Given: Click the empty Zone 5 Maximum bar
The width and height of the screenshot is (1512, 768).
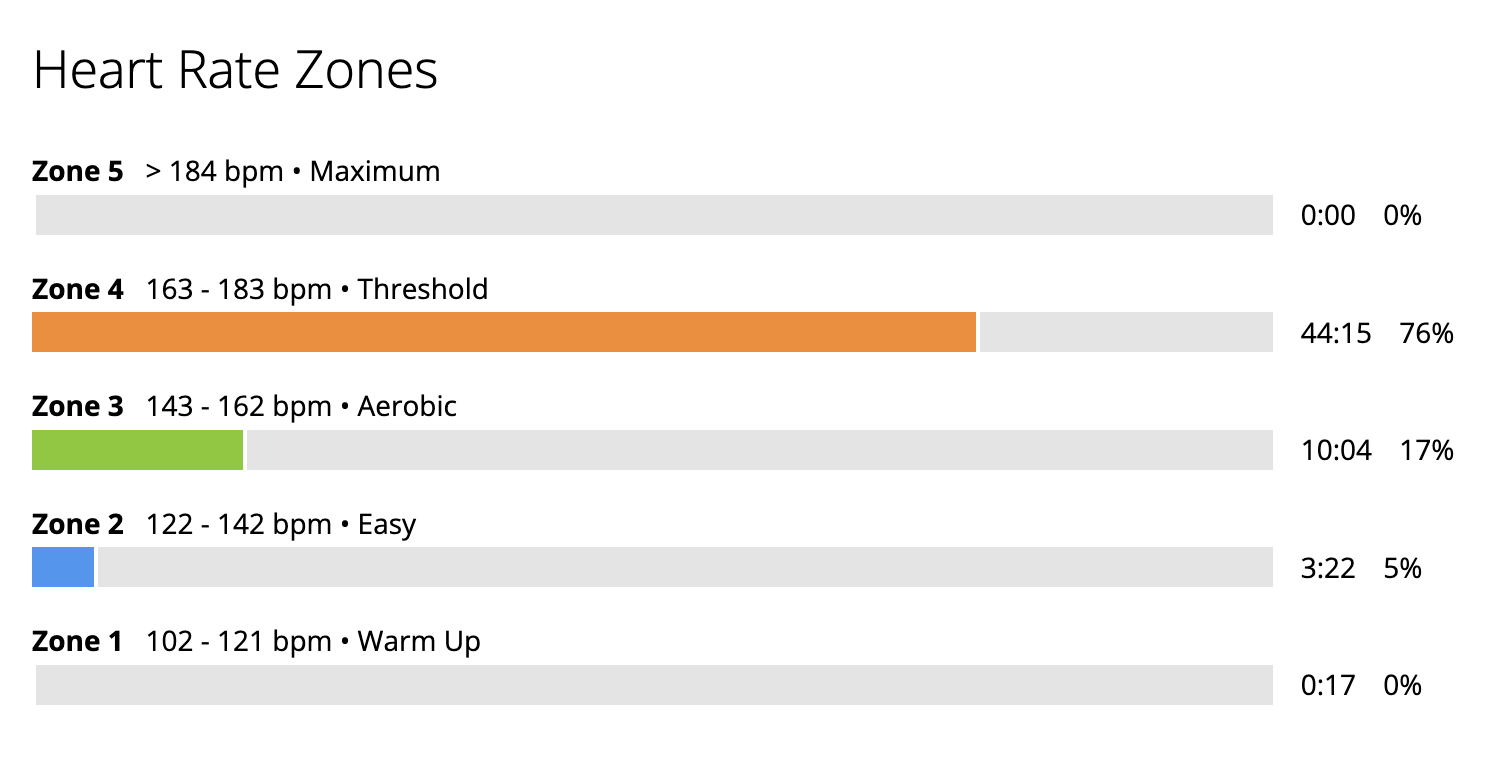Looking at the screenshot, I should [x=654, y=215].
